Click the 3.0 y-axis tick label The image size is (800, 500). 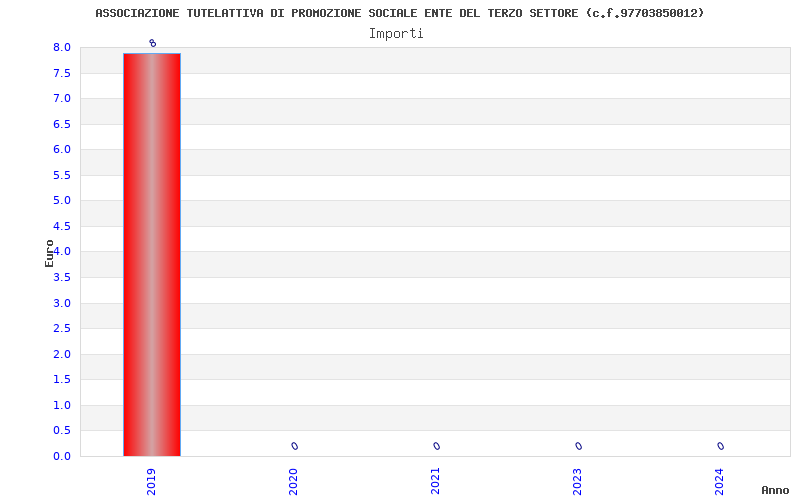tap(62, 303)
